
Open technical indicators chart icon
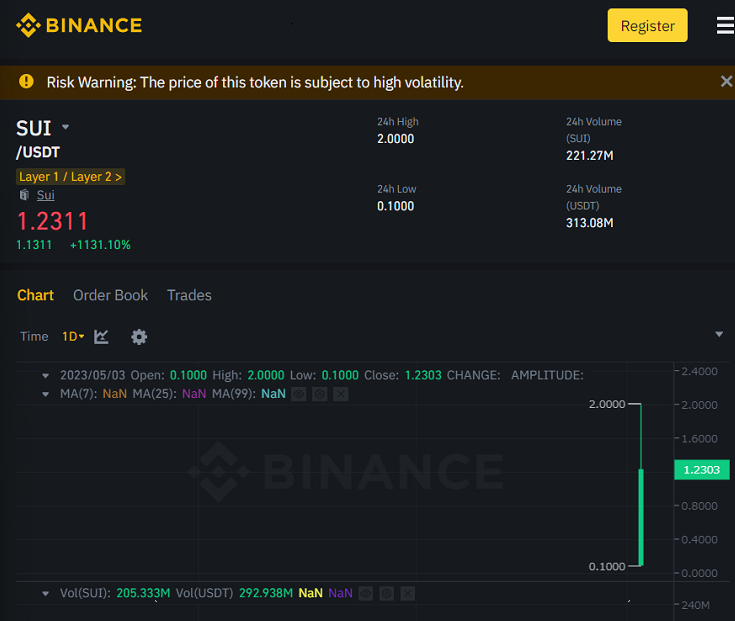101,337
